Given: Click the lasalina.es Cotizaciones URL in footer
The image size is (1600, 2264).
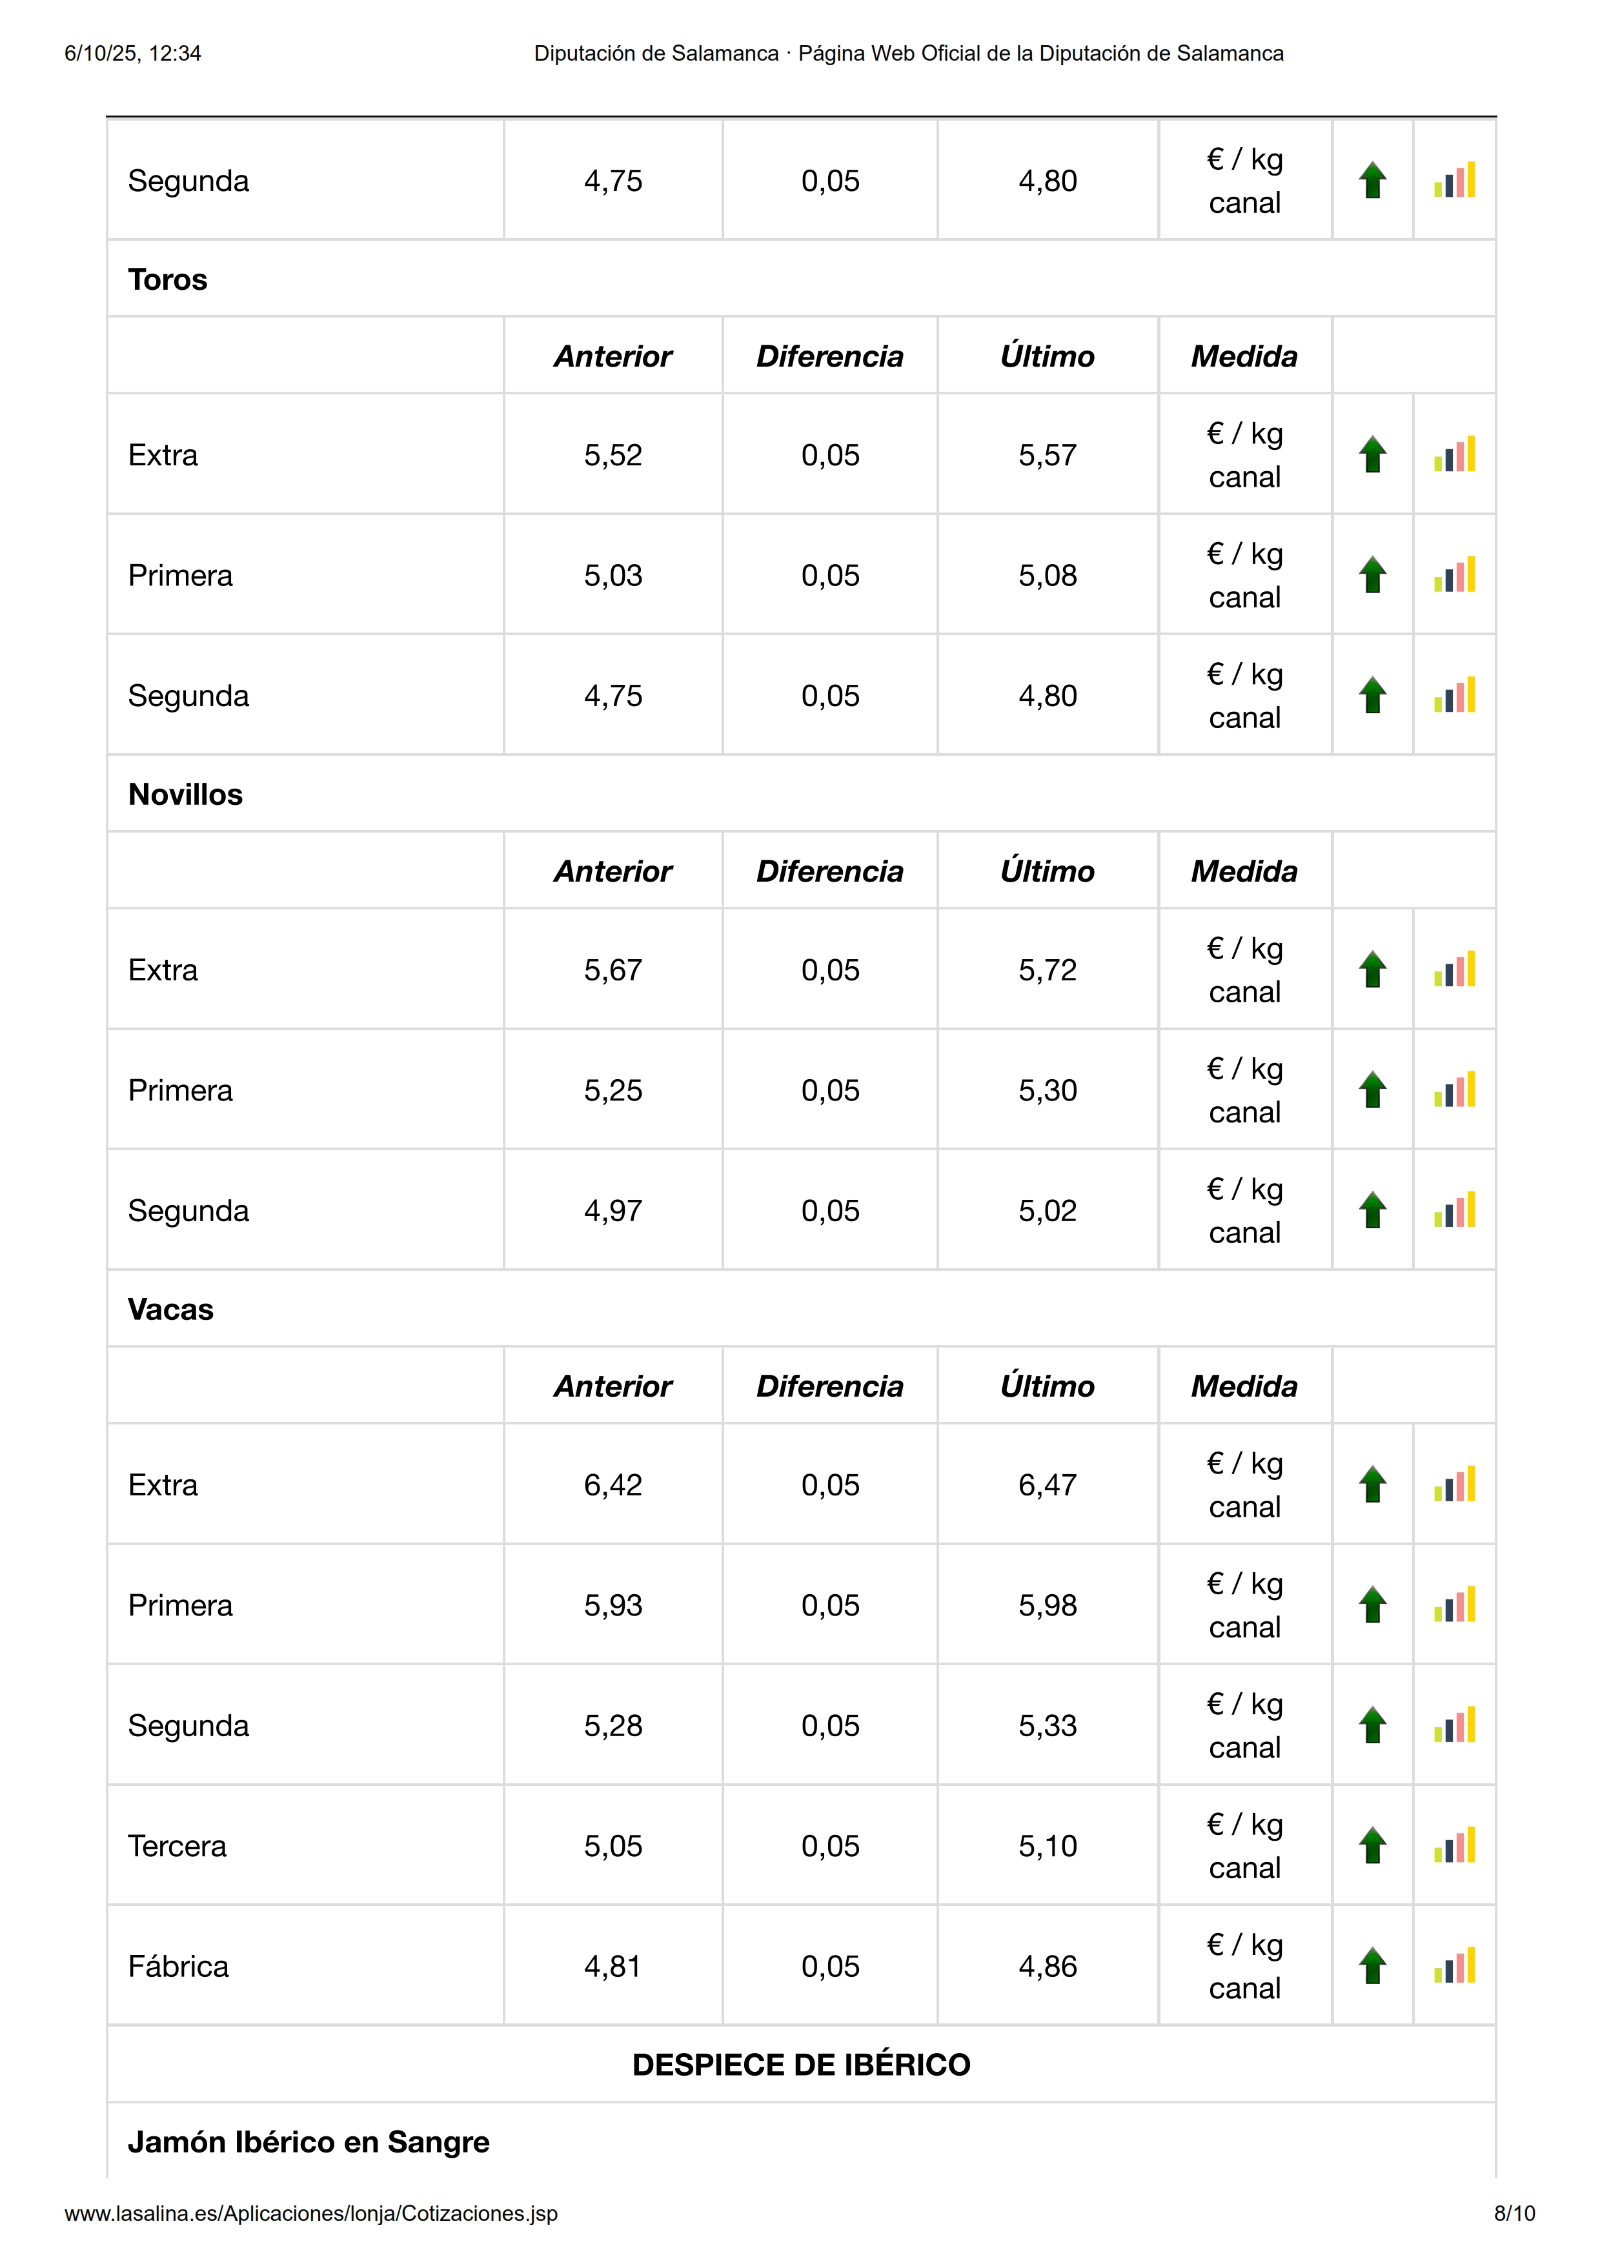Looking at the screenshot, I should click(x=311, y=2213).
